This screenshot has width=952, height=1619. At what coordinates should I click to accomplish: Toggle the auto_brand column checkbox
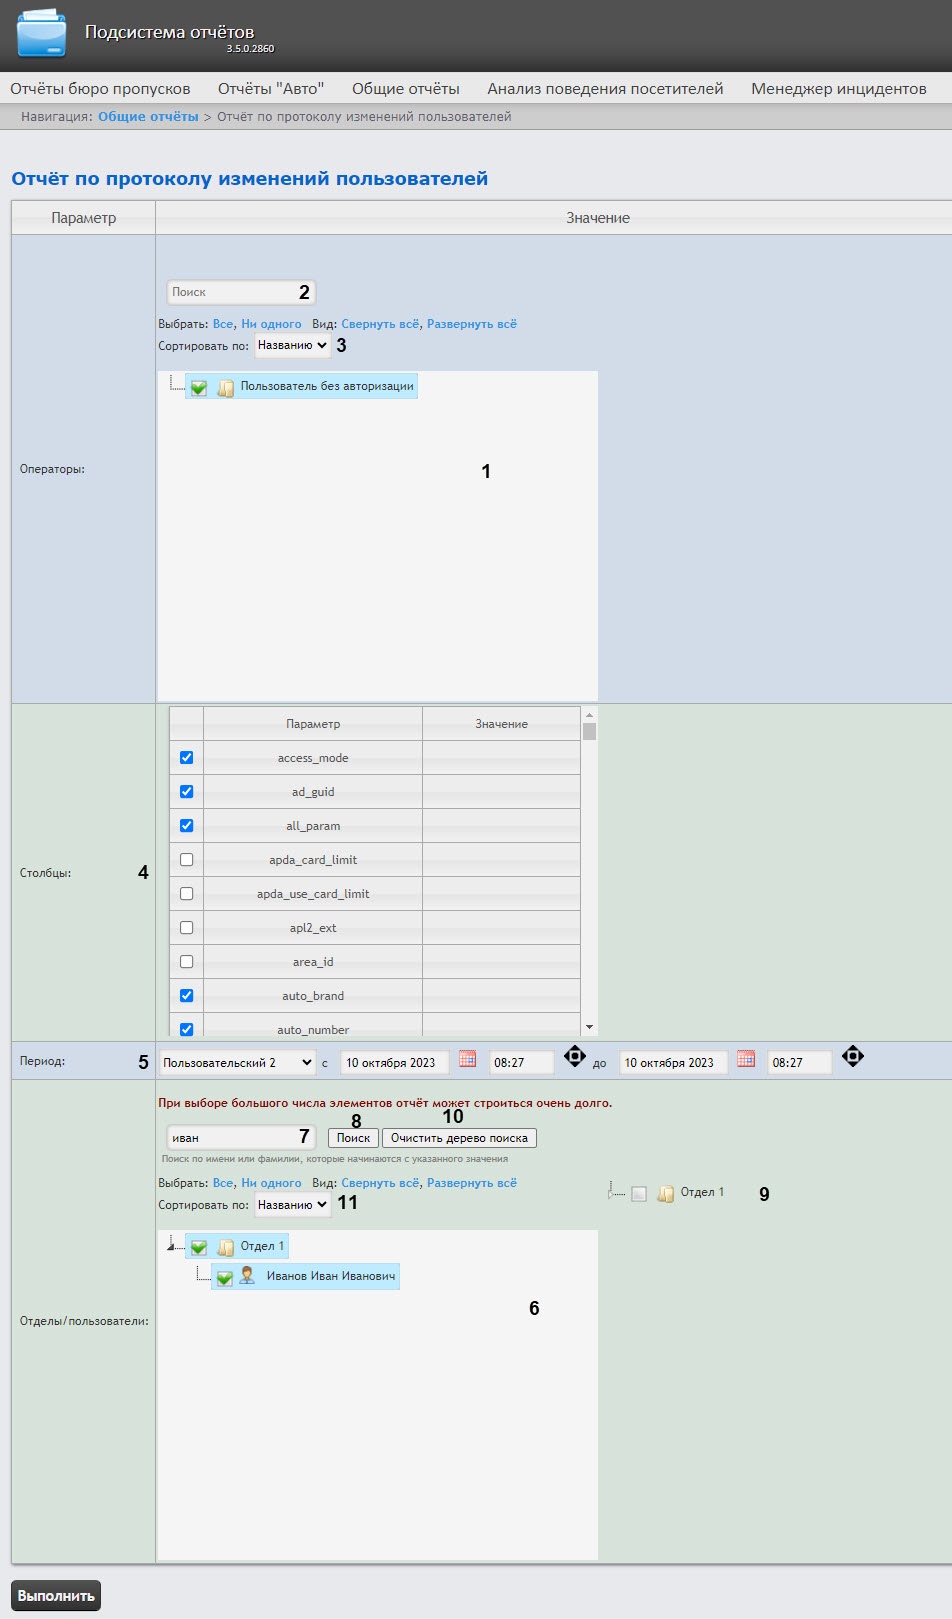(x=186, y=996)
